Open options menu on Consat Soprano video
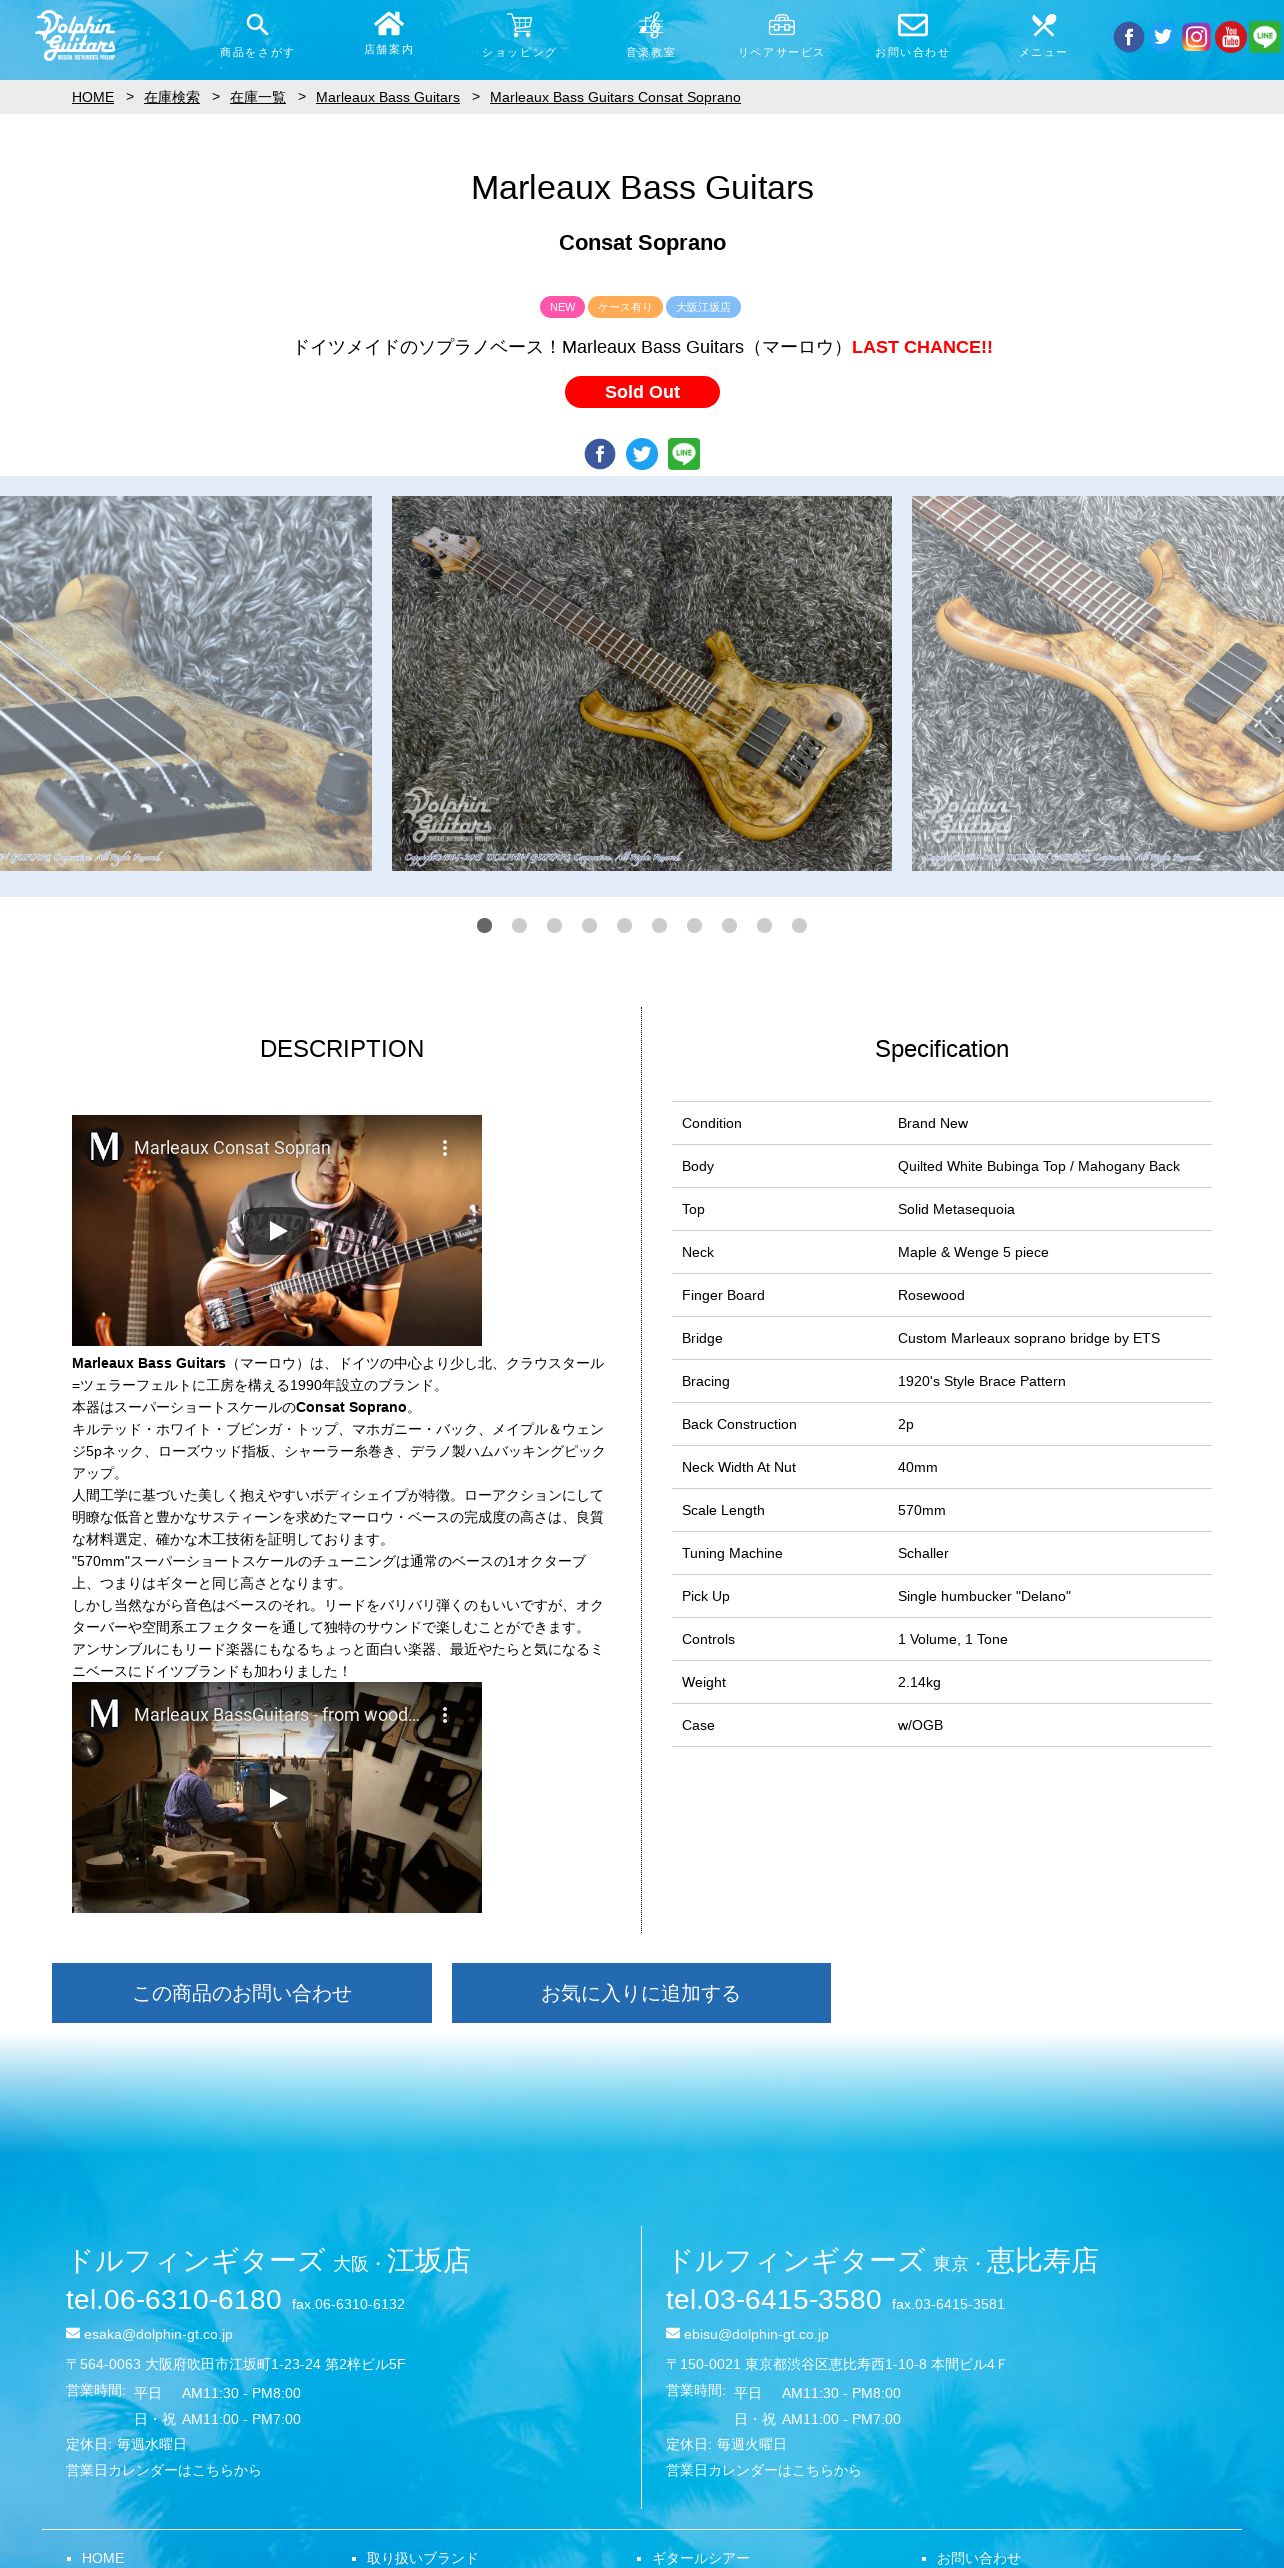 [x=445, y=1148]
